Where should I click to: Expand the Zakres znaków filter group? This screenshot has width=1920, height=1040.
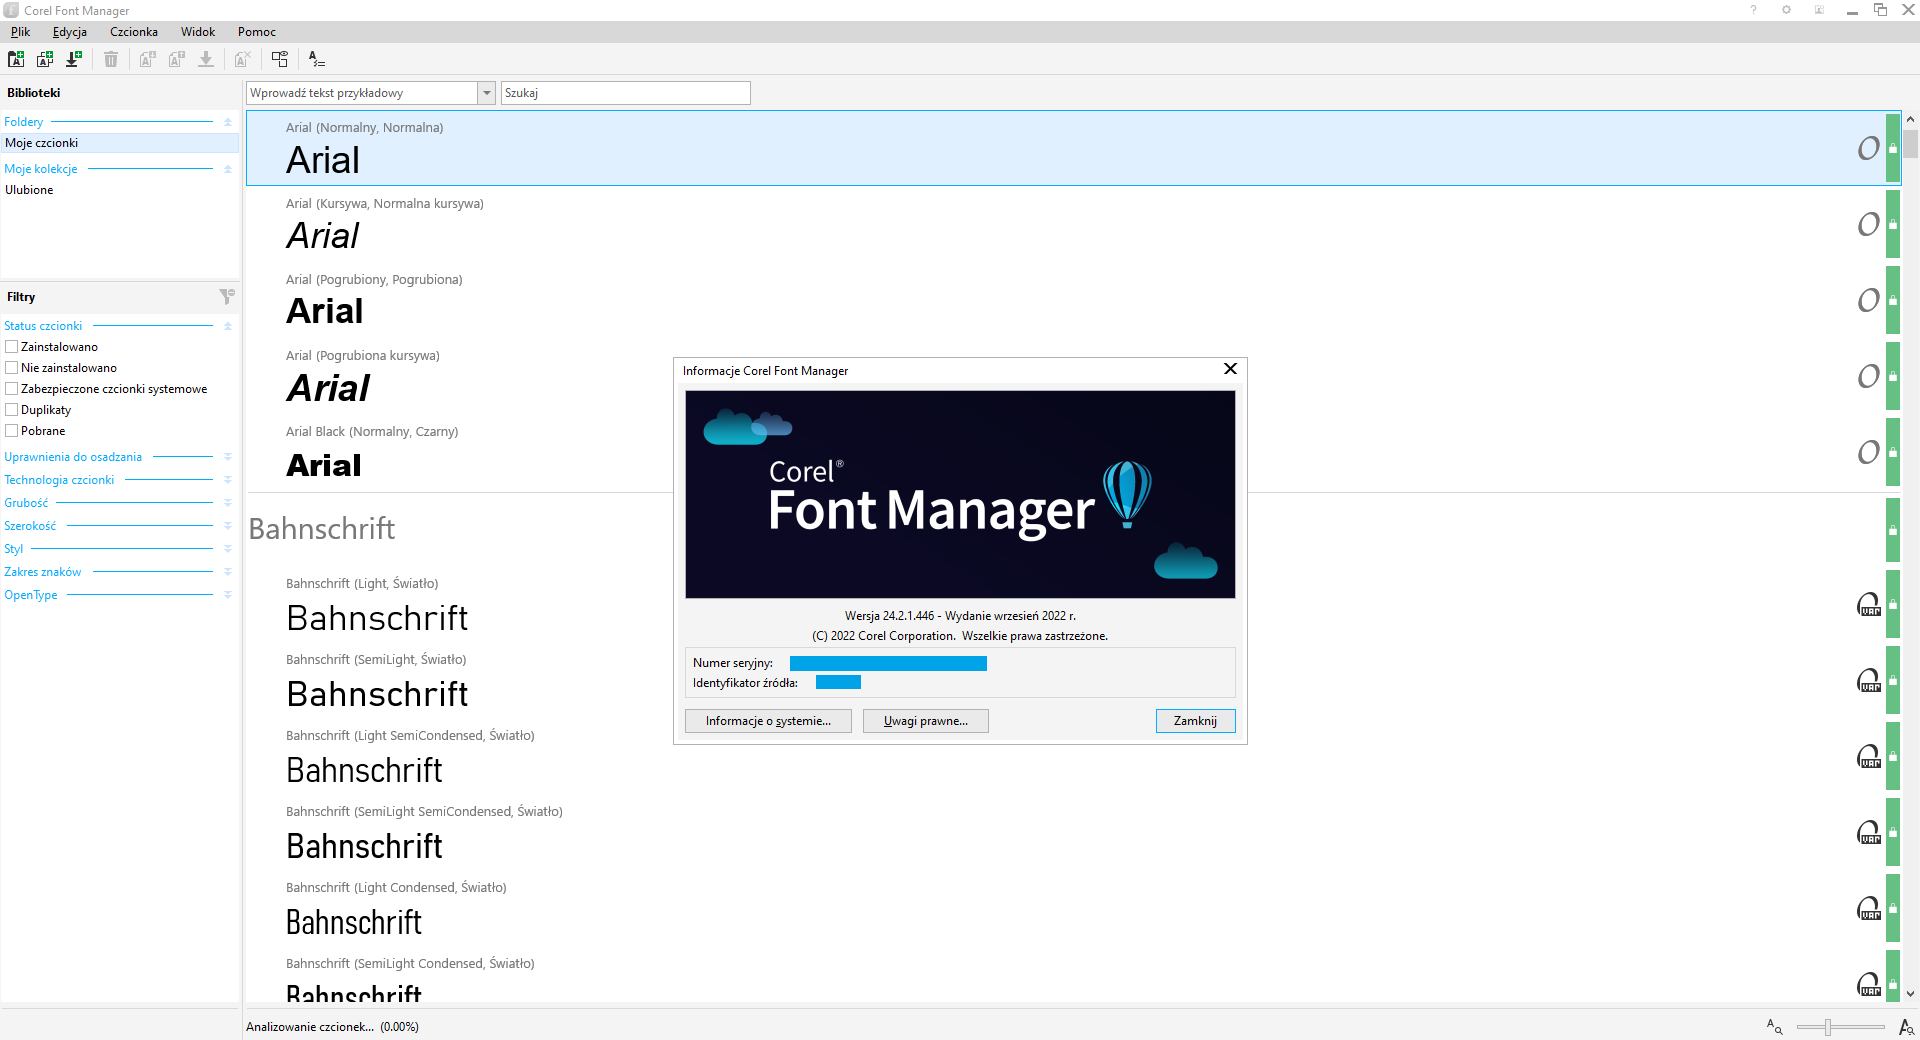(228, 572)
